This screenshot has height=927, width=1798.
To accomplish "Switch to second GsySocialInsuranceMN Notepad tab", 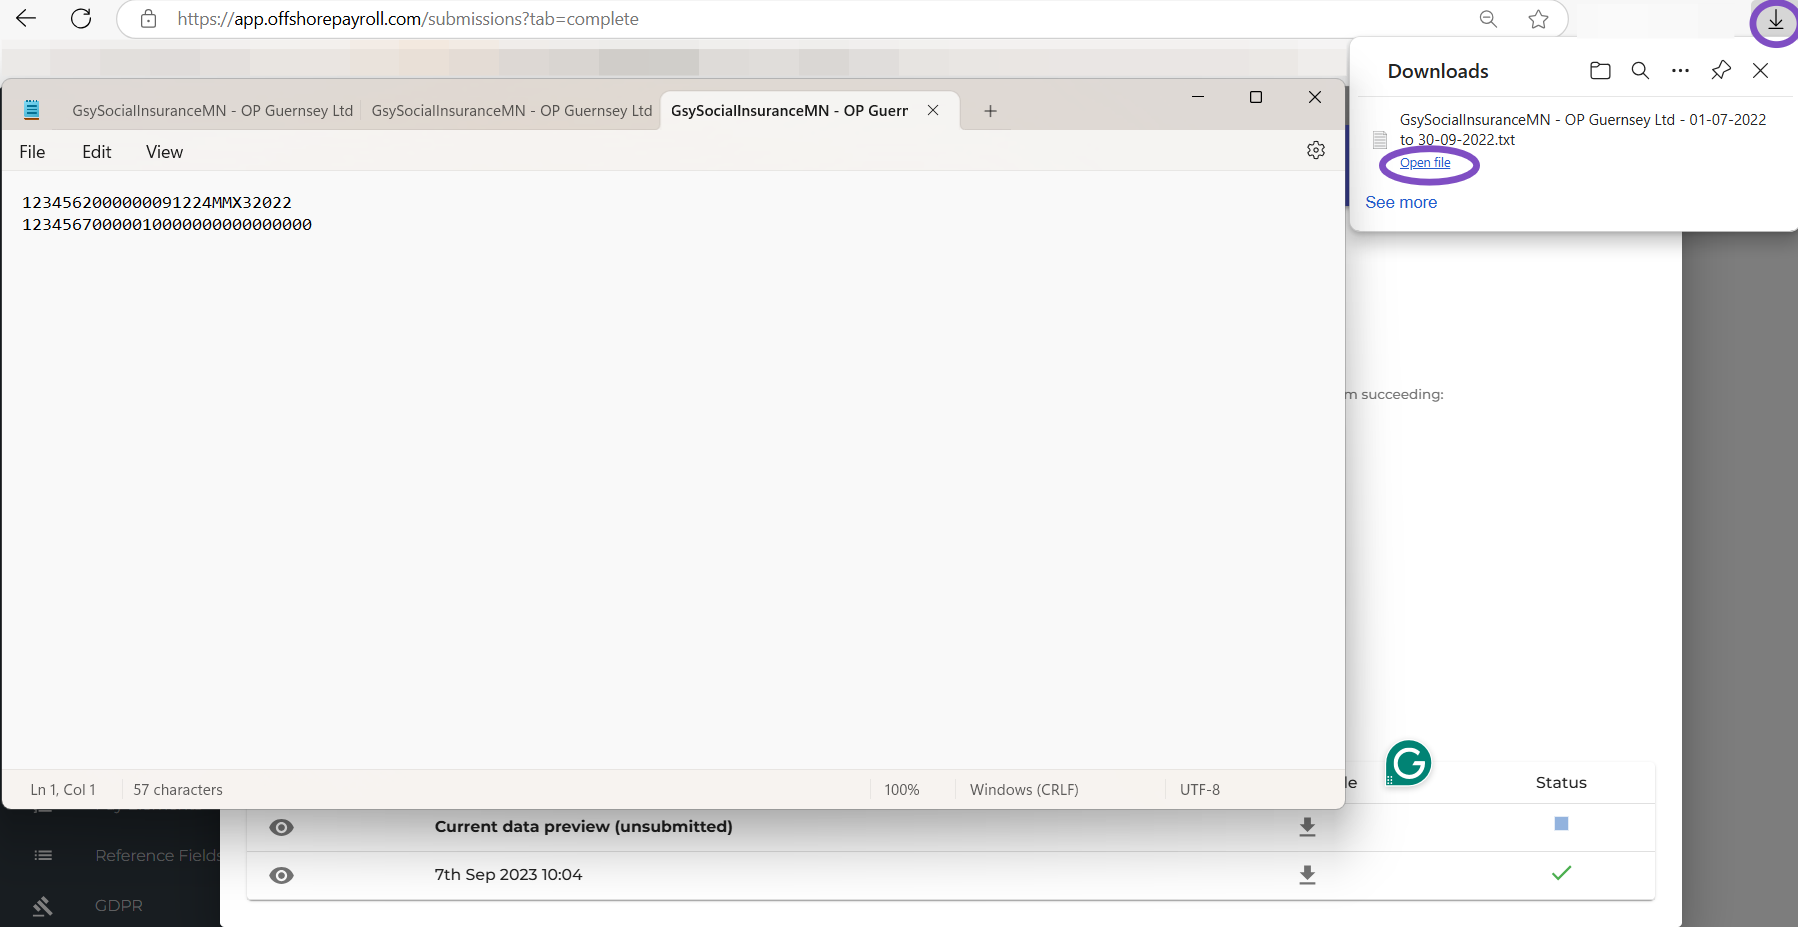I will (x=511, y=111).
